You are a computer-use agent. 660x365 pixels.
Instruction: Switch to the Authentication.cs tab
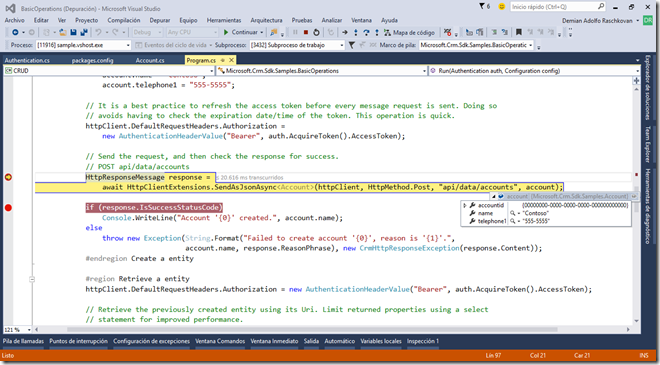click(x=27, y=60)
